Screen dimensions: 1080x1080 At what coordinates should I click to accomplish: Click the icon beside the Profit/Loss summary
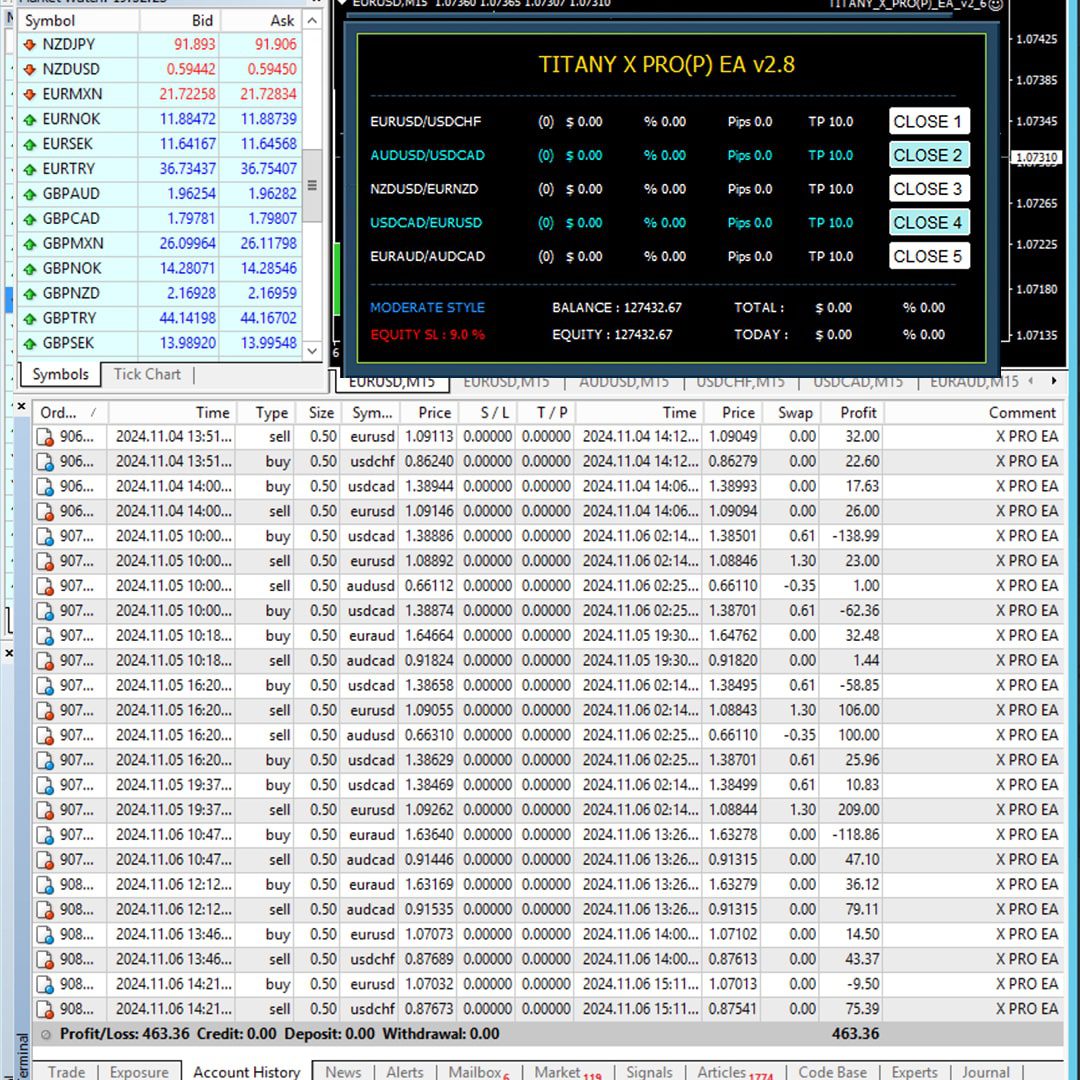pyautogui.click(x=46, y=1034)
